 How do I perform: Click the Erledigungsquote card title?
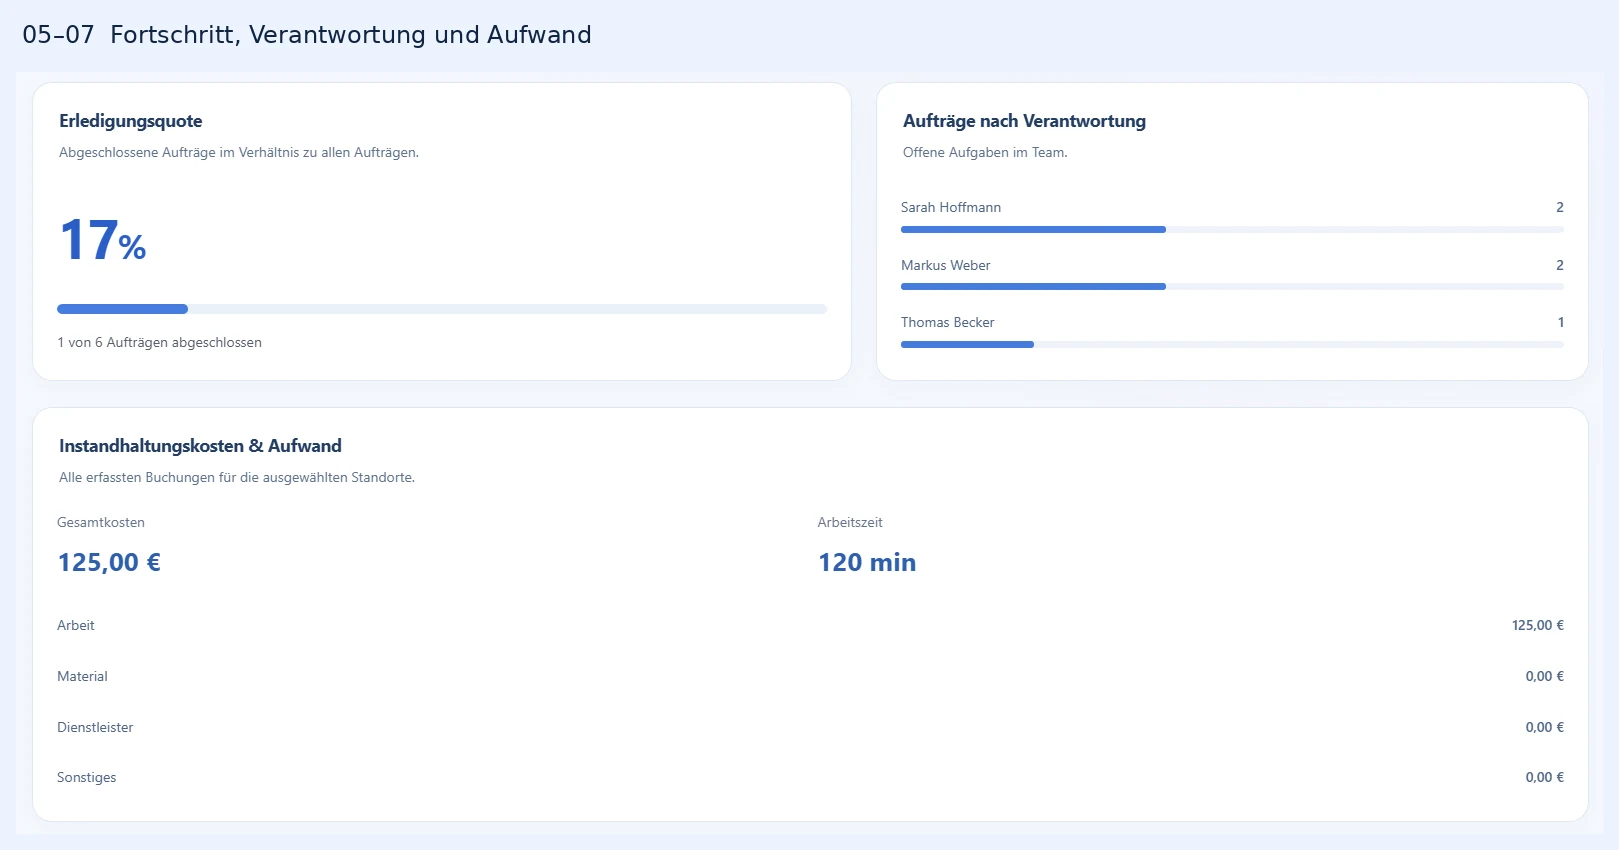pyautogui.click(x=131, y=121)
